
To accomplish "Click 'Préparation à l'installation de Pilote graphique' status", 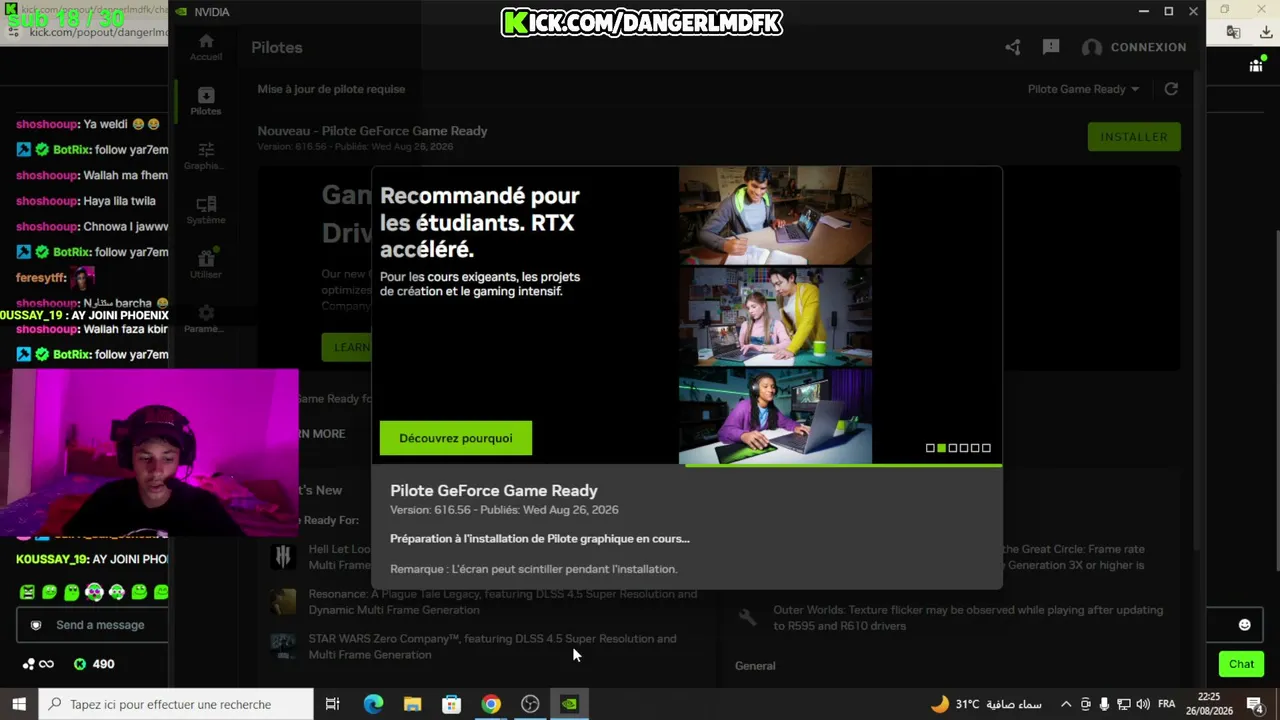I will coord(540,539).
